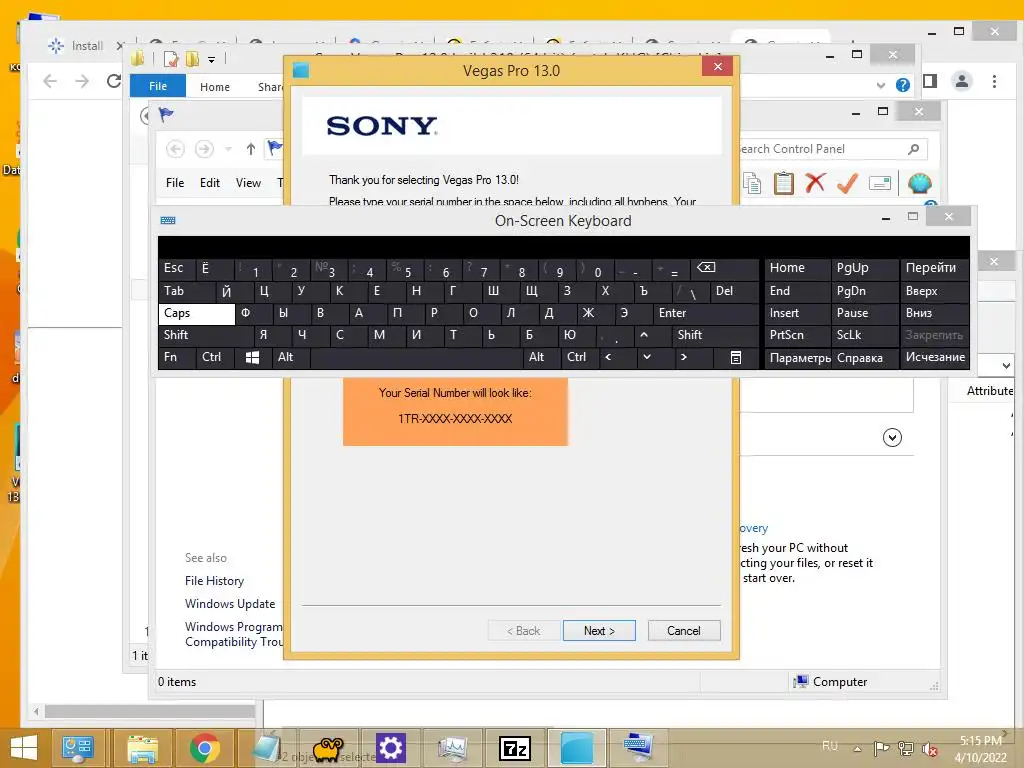
Task: Select the Home tab in the Explorer ribbon
Action: click(215, 87)
